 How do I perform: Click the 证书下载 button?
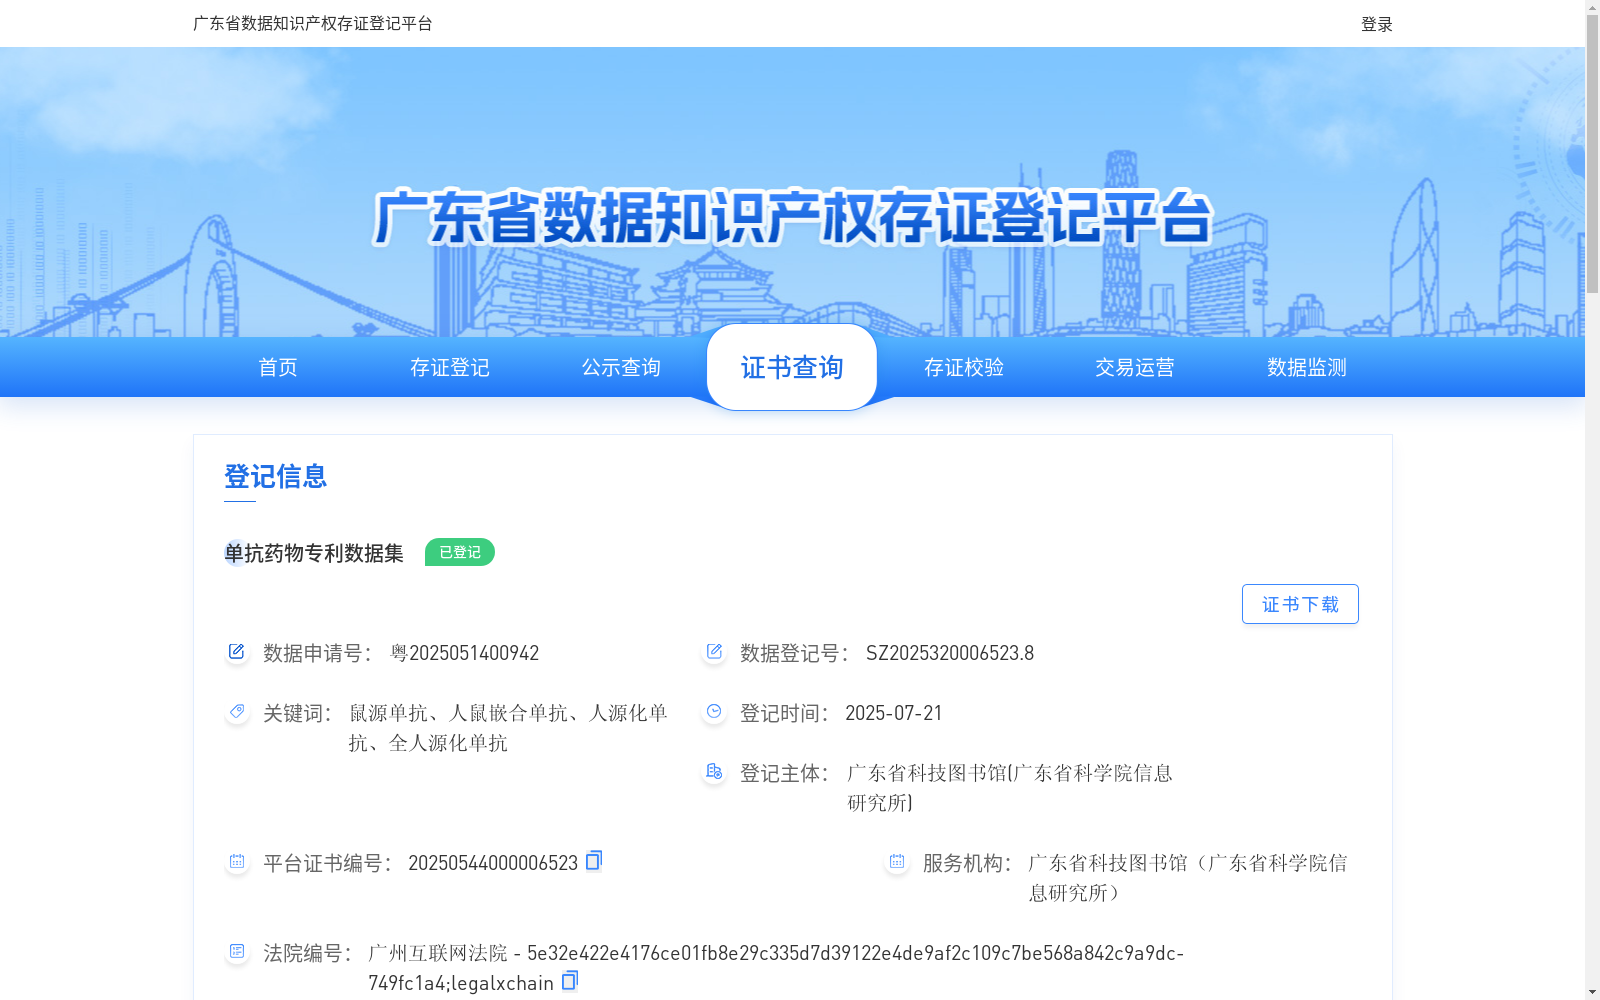pos(1300,604)
